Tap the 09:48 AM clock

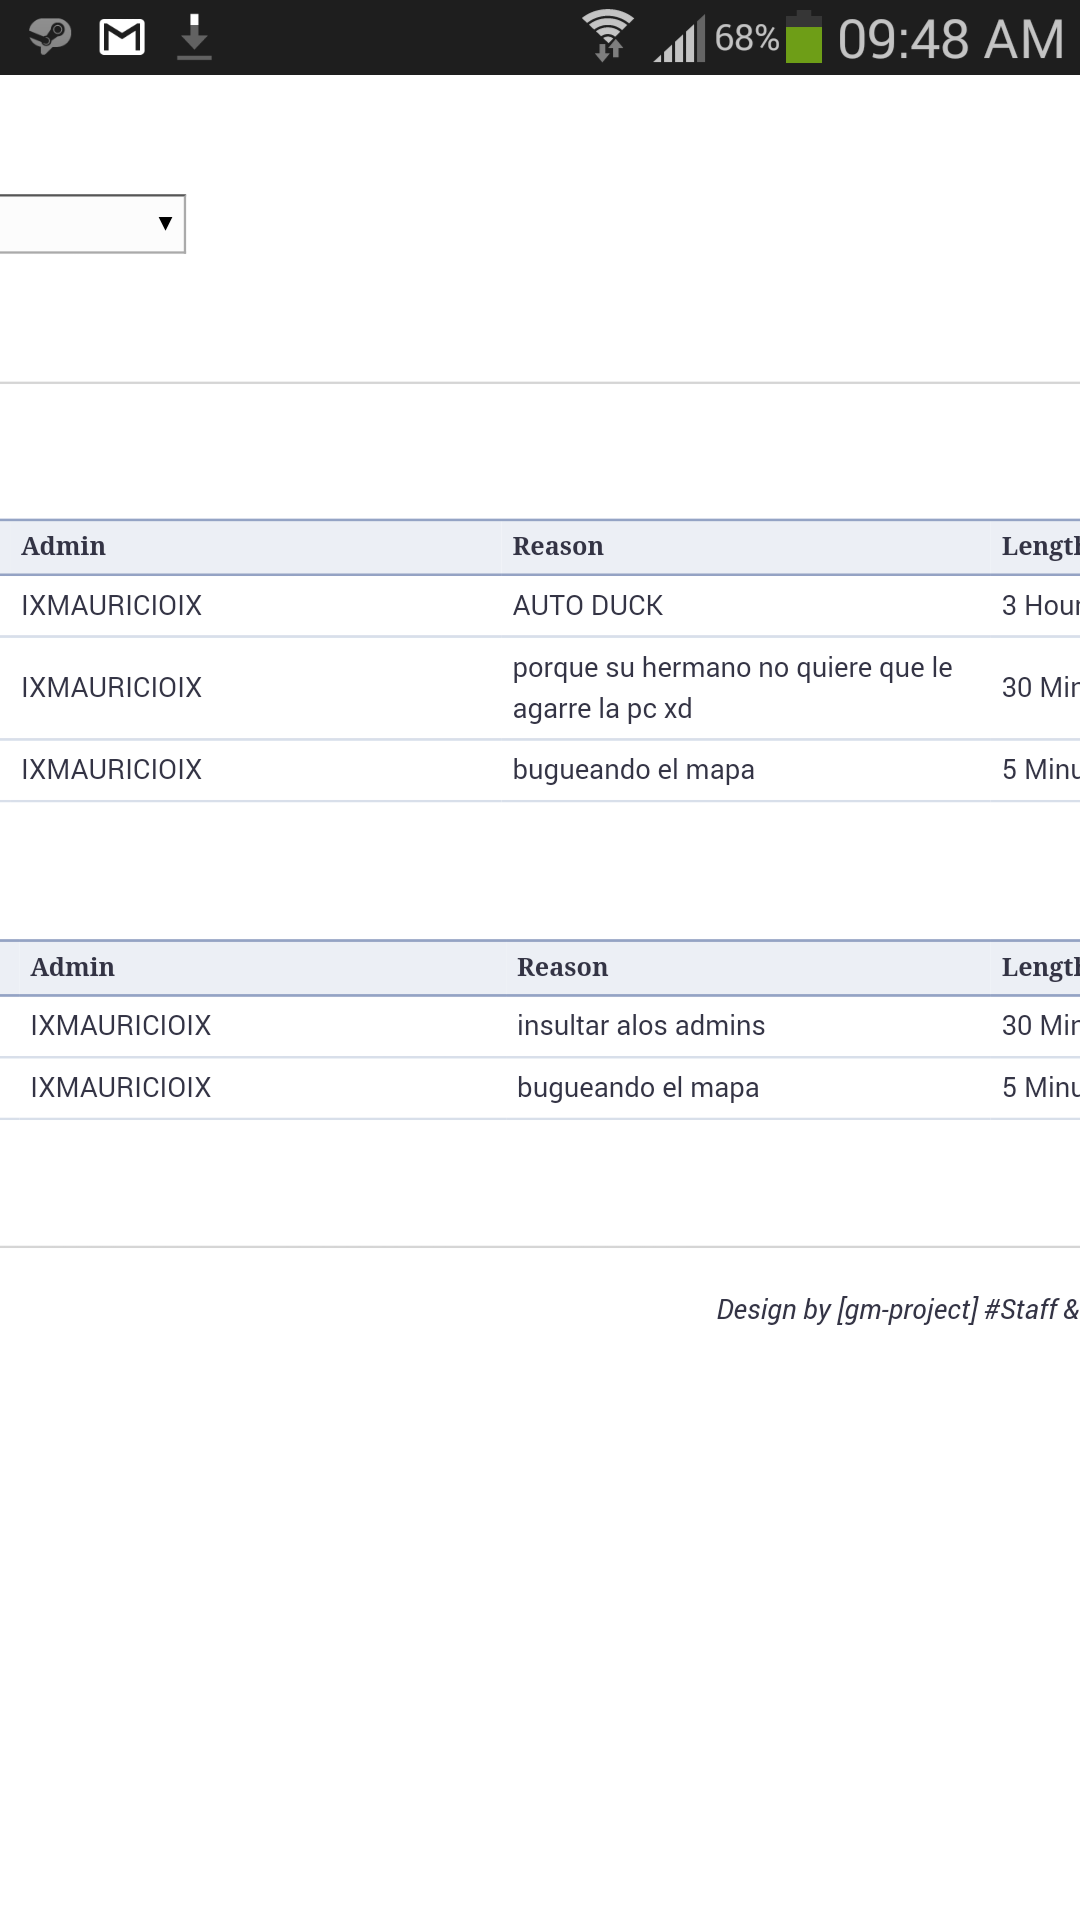click(951, 39)
